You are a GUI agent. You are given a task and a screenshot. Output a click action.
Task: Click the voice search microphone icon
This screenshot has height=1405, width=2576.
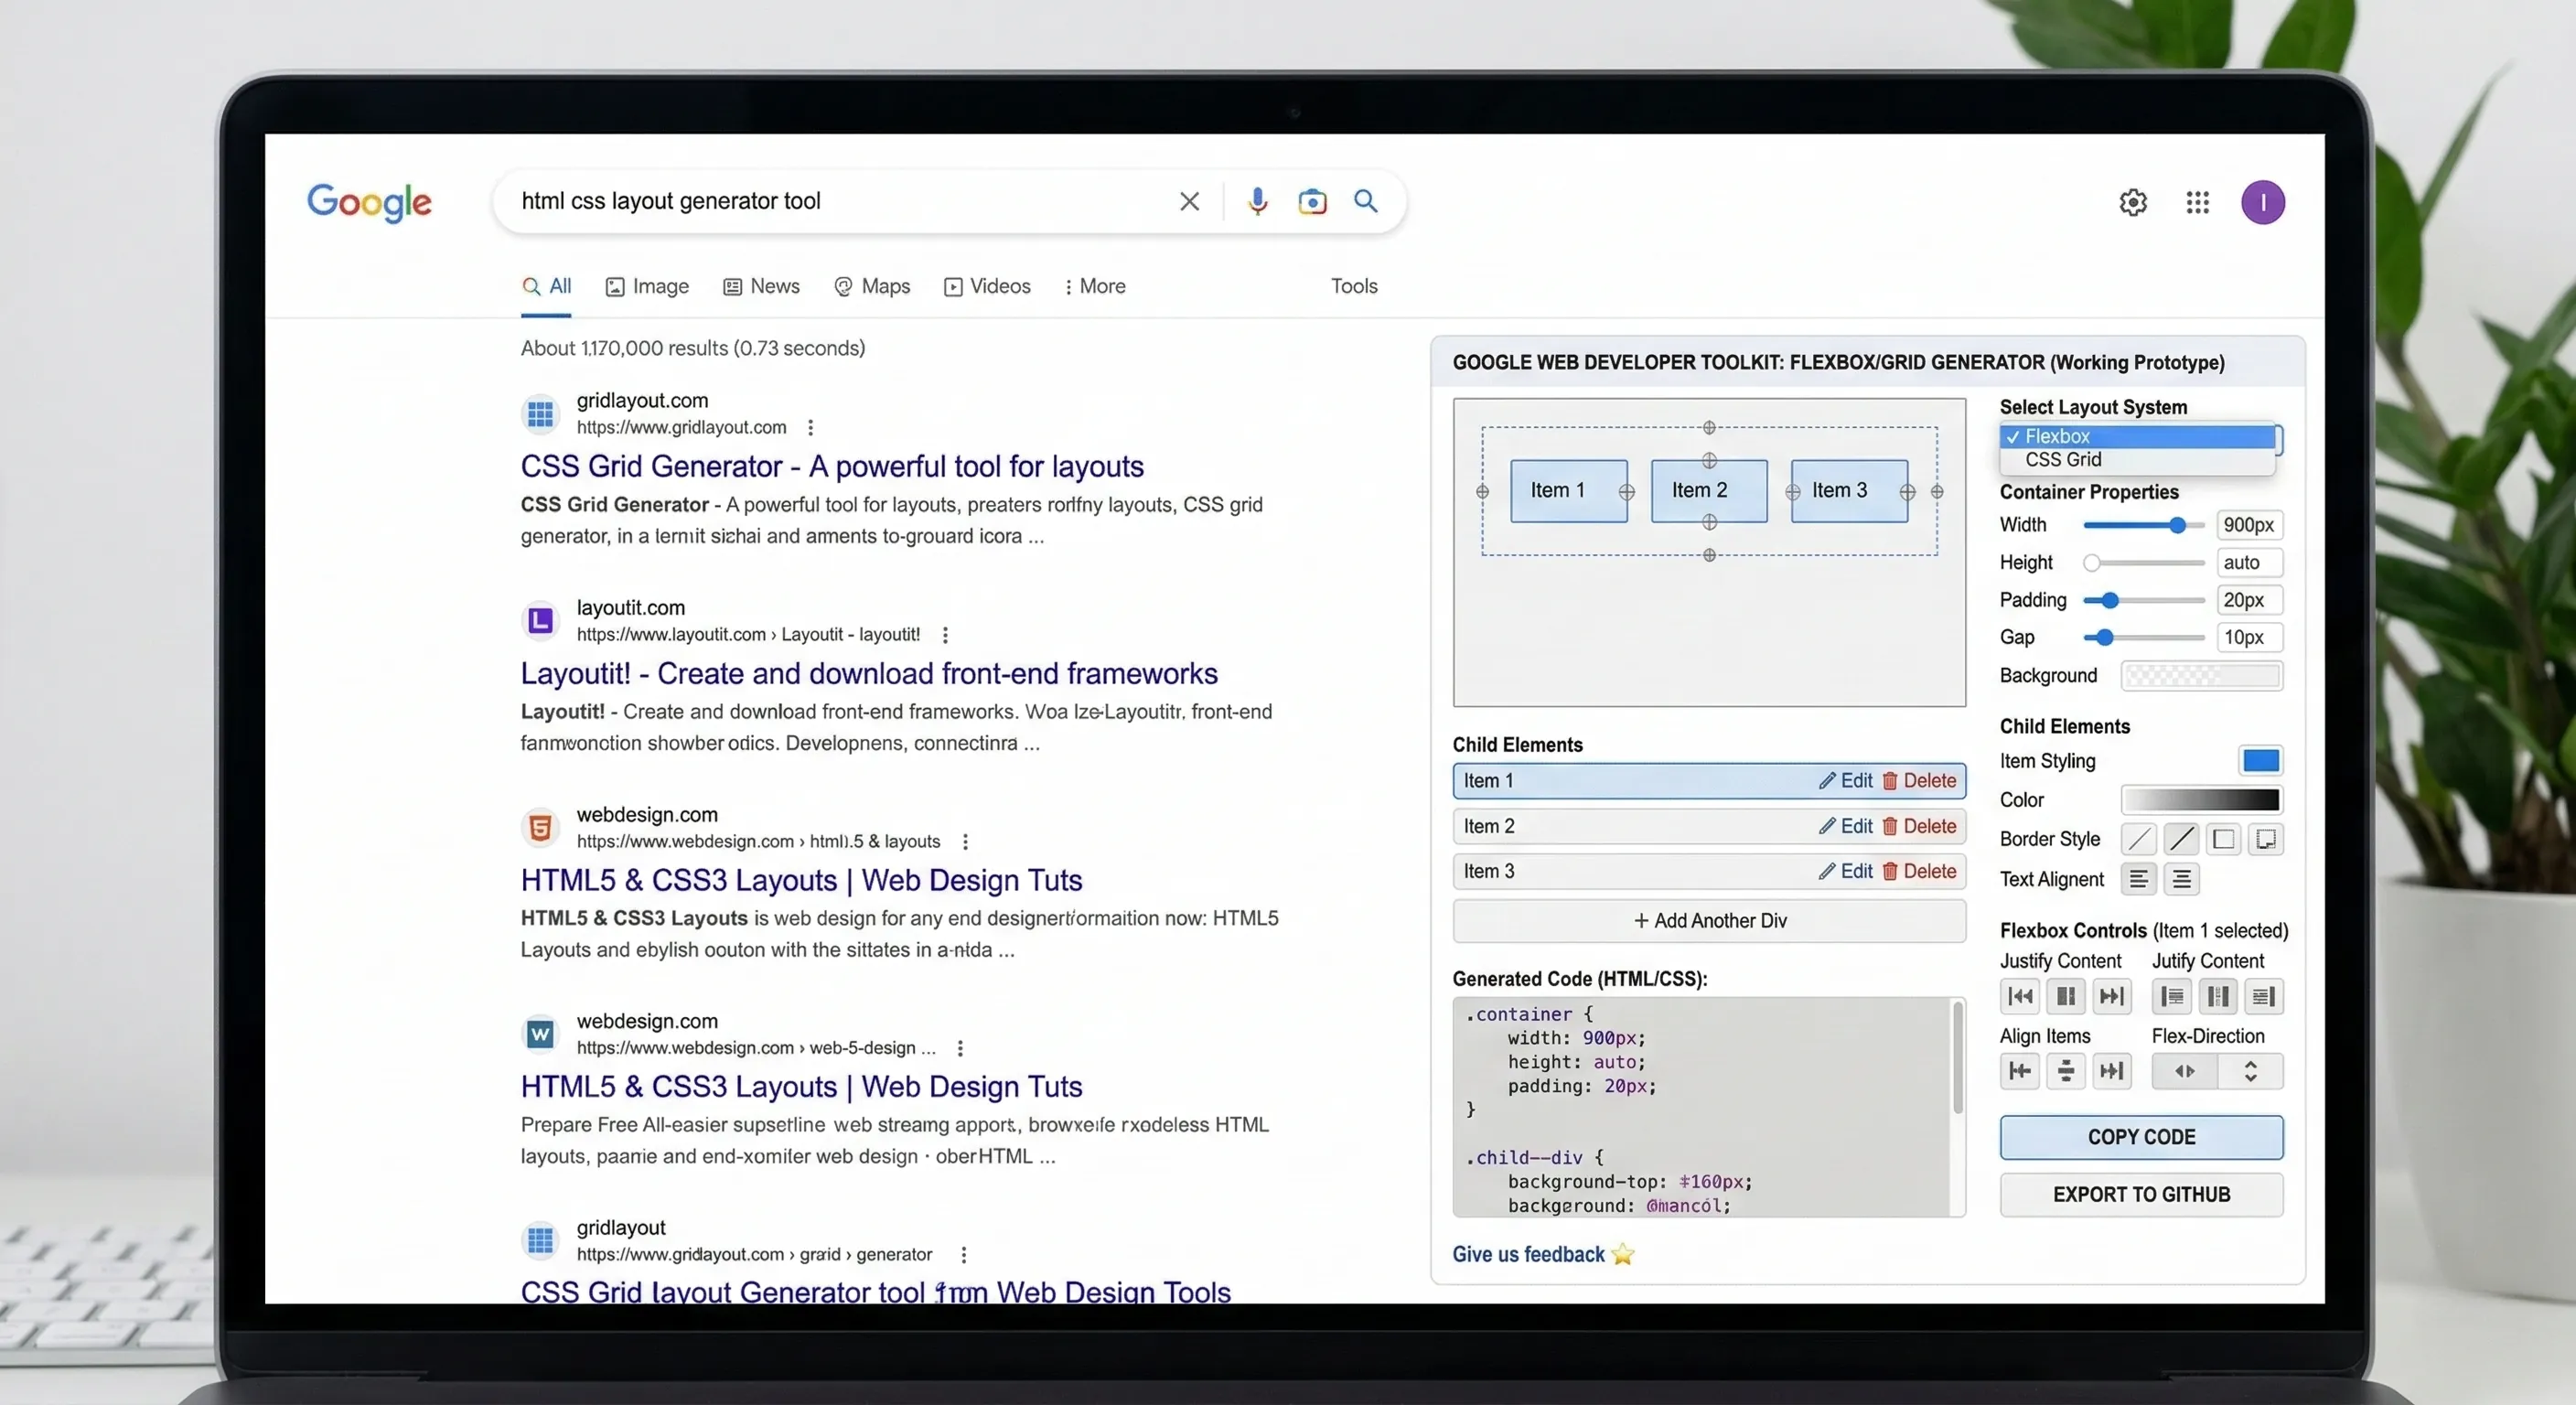(1258, 202)
